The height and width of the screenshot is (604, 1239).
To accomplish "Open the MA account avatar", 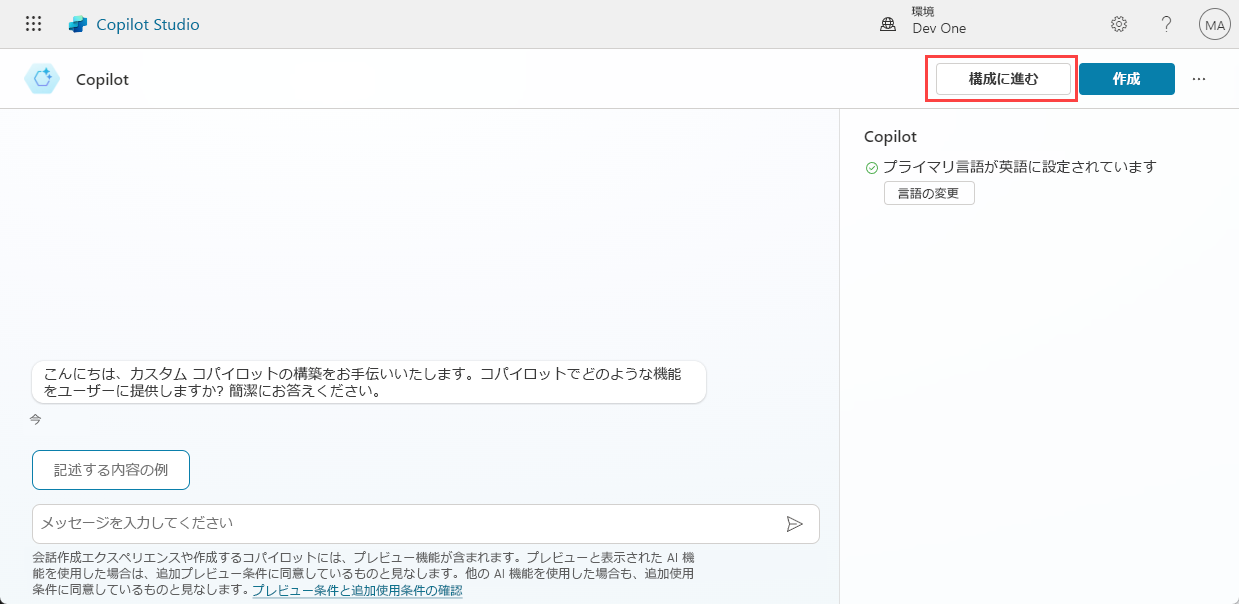I will (x=1214, y=25).
